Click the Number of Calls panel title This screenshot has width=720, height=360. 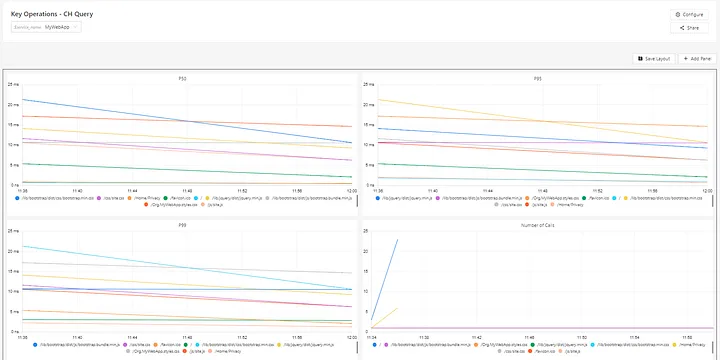(537, 225)
